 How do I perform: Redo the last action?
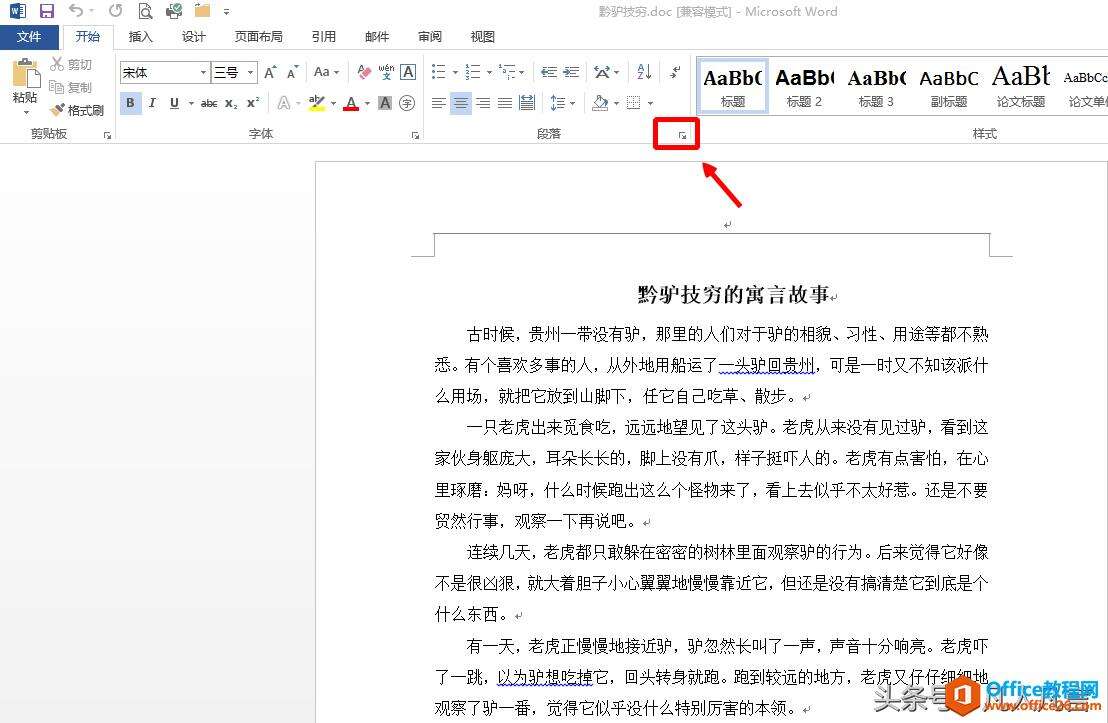115,11
